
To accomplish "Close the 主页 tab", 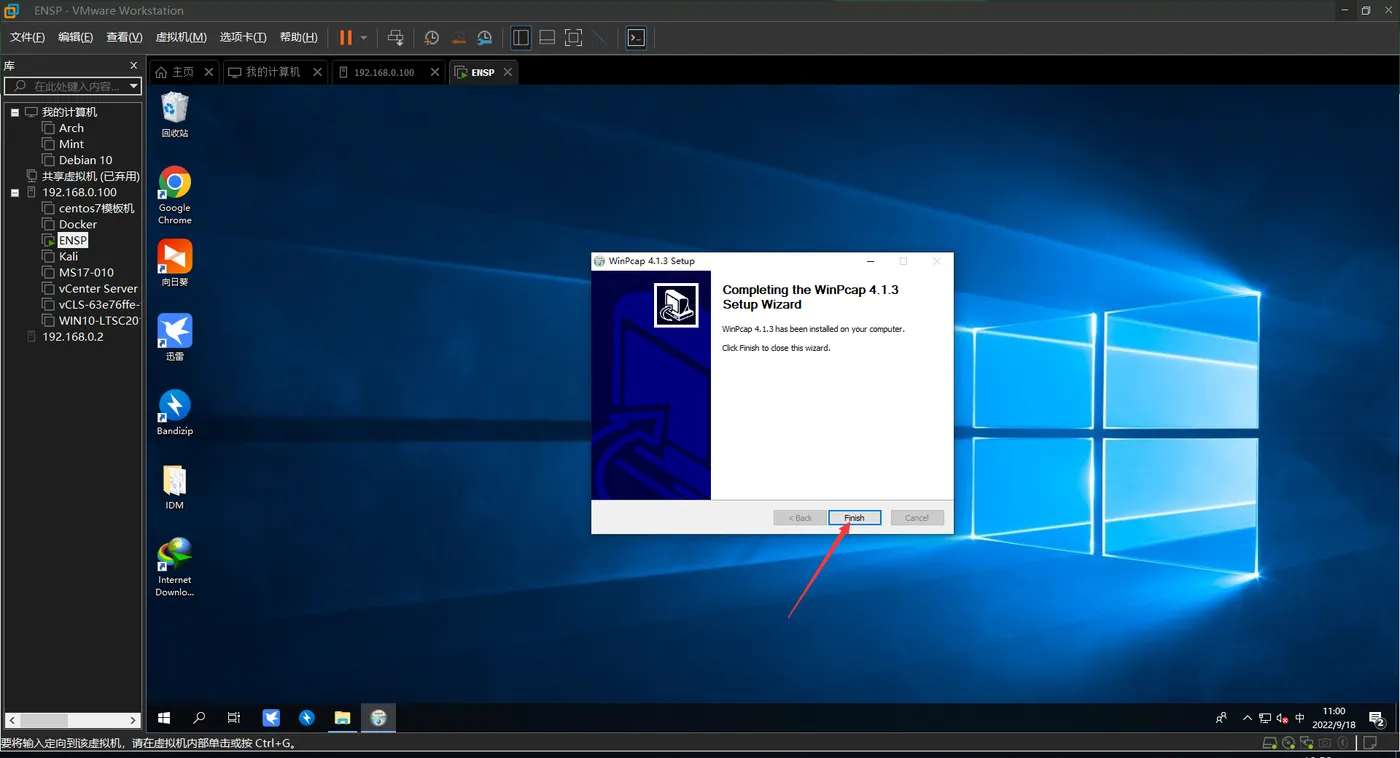I will pyautogui.click(x=209, y=72).
